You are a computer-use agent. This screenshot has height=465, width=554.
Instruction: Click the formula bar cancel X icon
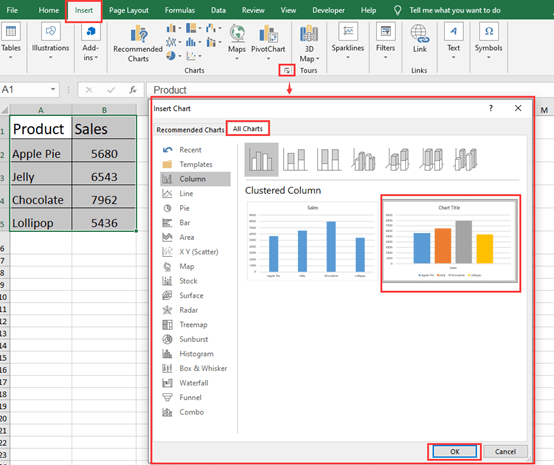[x=89, y=90]
